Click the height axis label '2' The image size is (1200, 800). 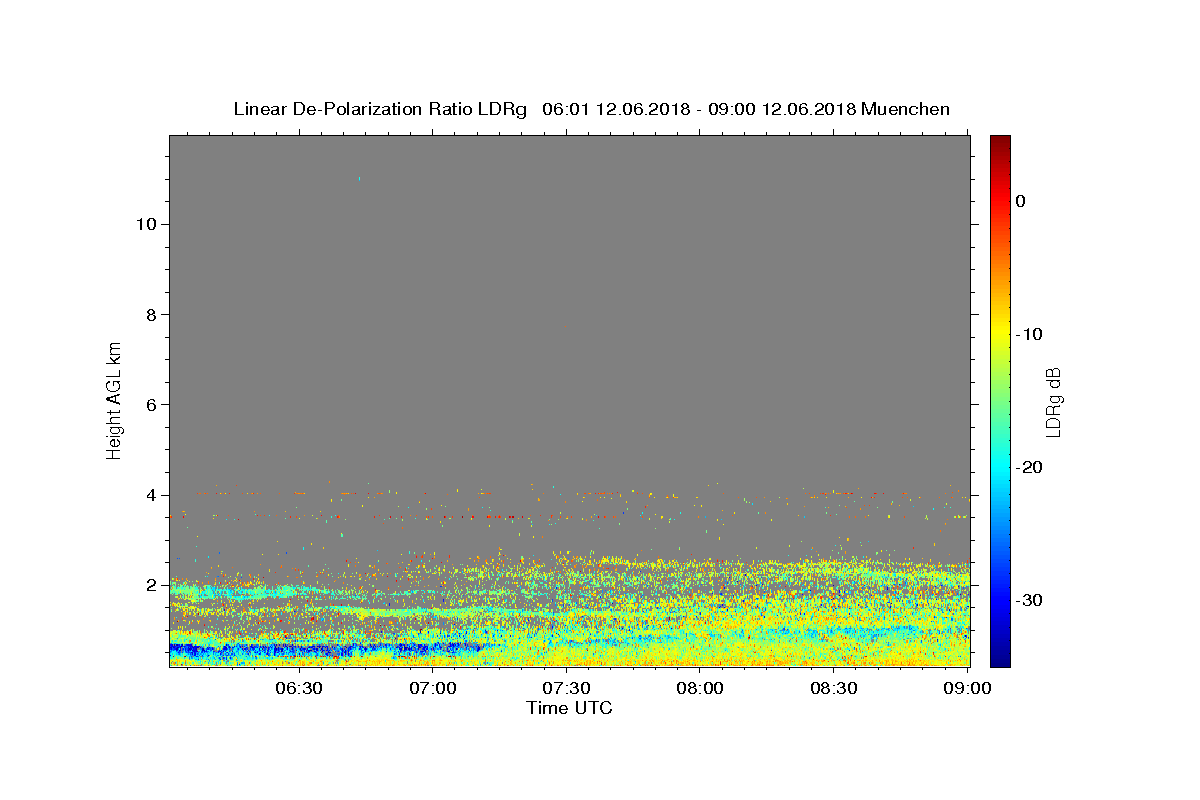click(x=152, y=585)
